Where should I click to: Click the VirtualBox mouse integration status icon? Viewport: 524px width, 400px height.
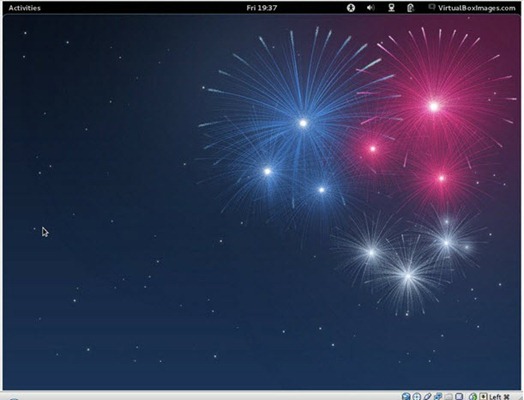pyautogui.click(x=473, y=396)
